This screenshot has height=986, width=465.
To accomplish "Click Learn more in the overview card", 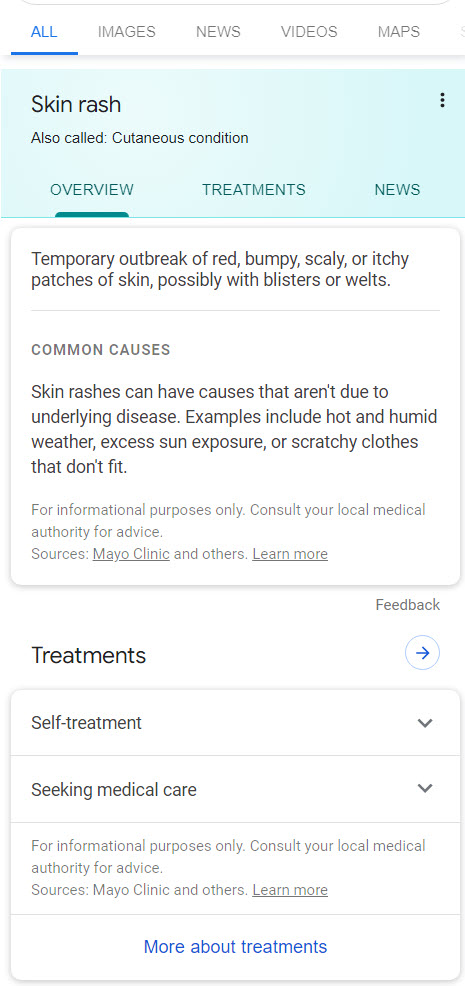I will coord(290,554).
